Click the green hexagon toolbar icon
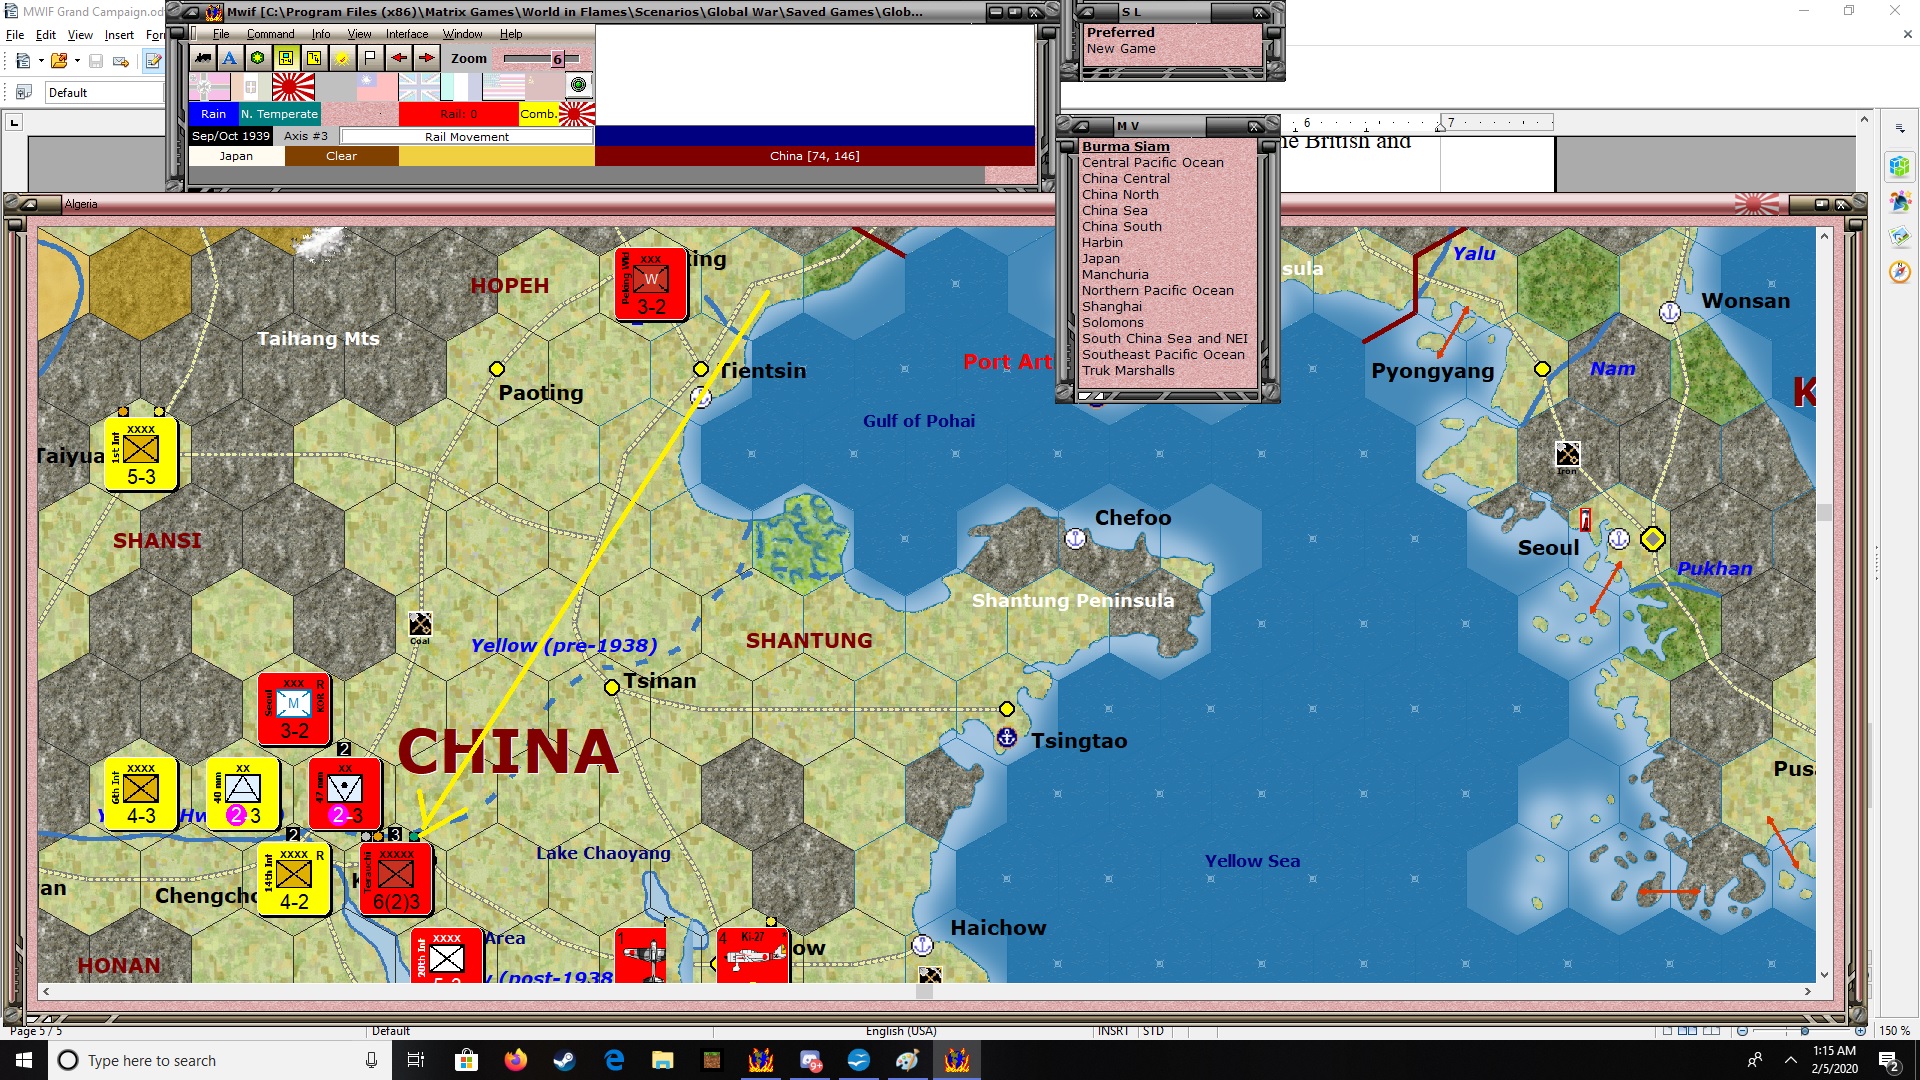1920x1080 pixels. pos(258,58)
